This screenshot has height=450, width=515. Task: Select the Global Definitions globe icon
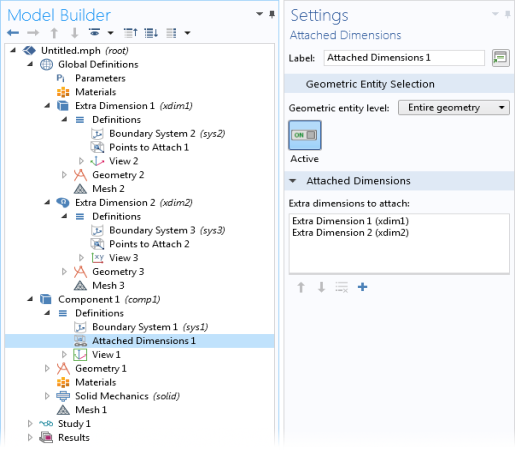(46, 64)
